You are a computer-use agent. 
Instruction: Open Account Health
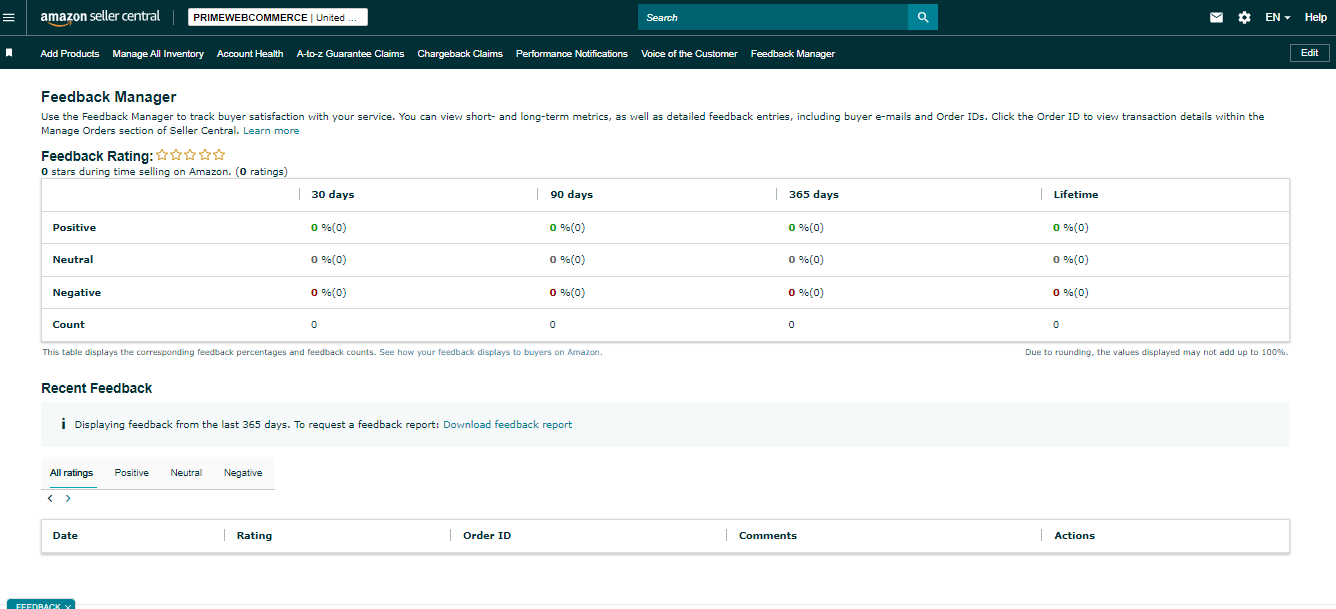(250, 54)
